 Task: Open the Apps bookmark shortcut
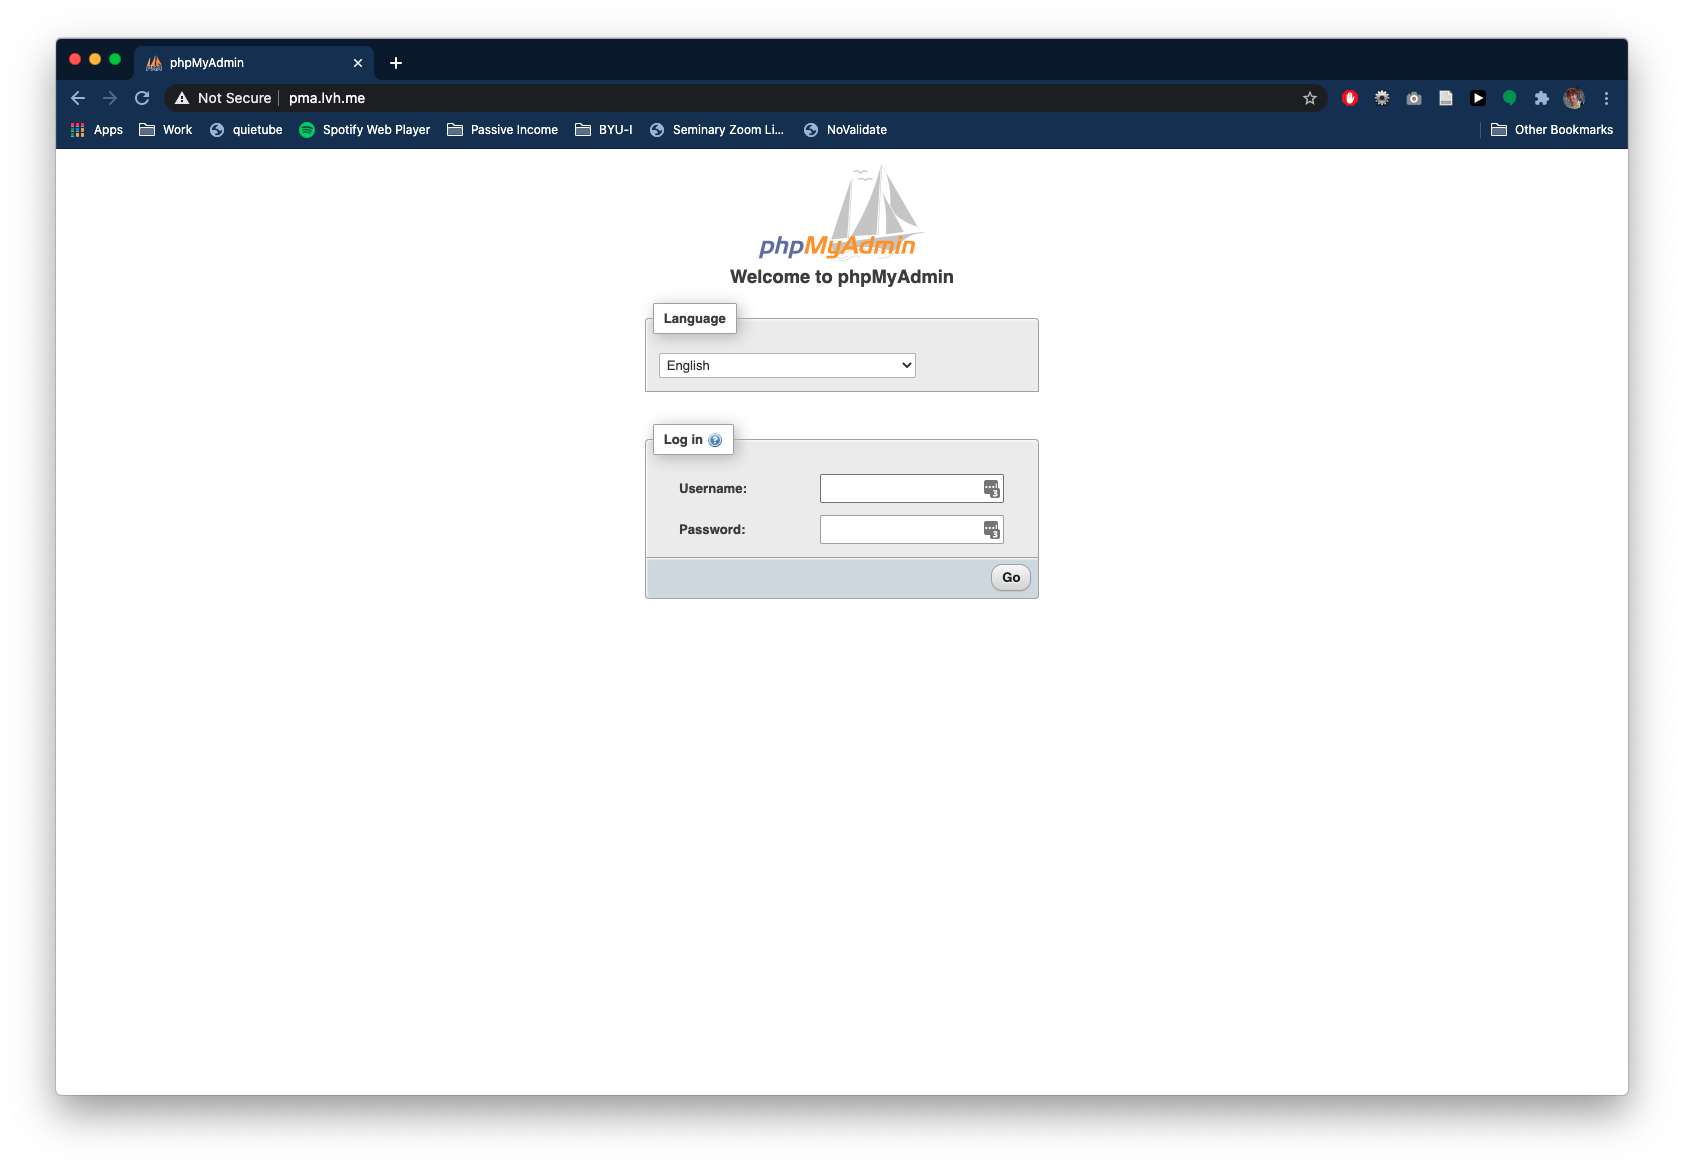coord(97,130)
